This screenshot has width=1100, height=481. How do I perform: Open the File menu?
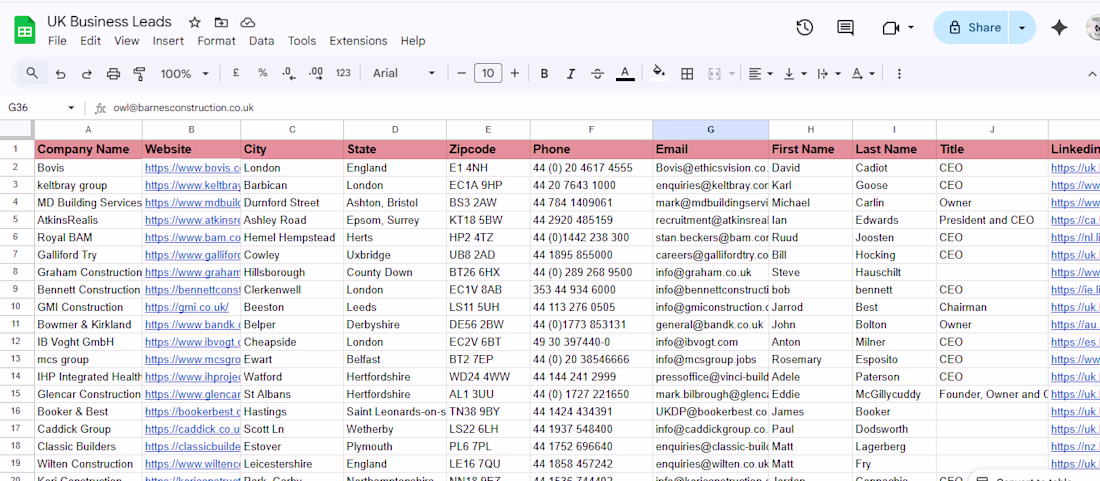point(57,41)
